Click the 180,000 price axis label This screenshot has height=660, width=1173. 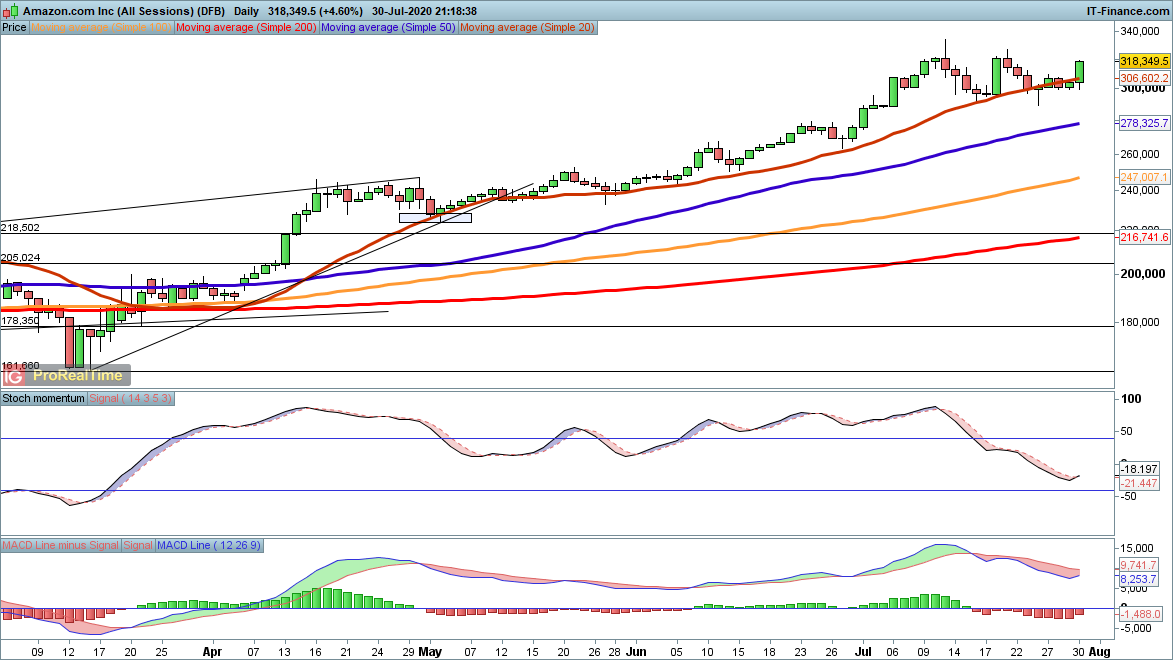pos(1139,323)
